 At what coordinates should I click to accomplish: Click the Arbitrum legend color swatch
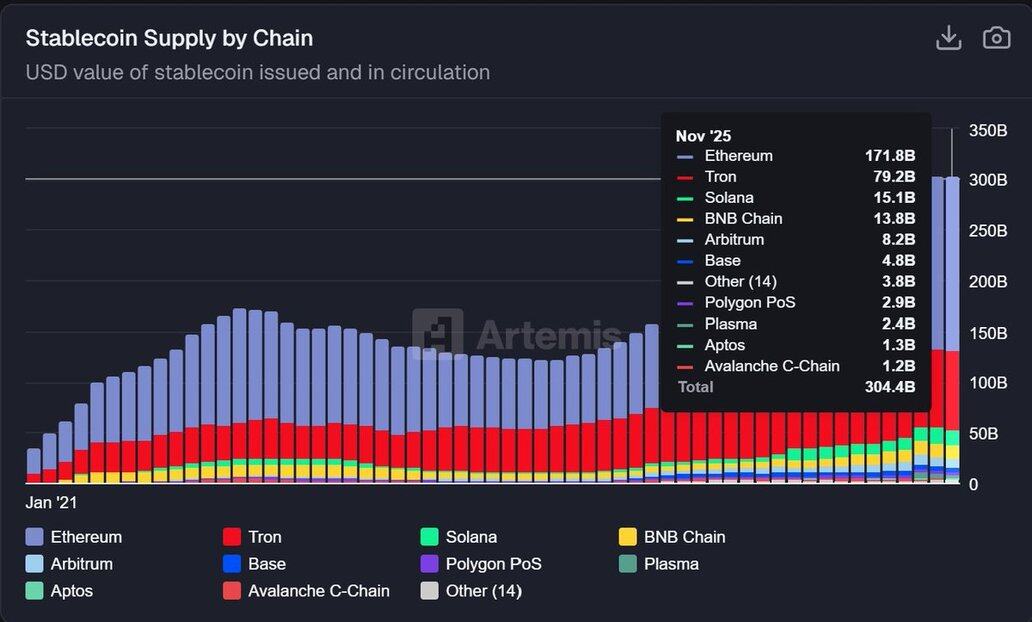35,564
